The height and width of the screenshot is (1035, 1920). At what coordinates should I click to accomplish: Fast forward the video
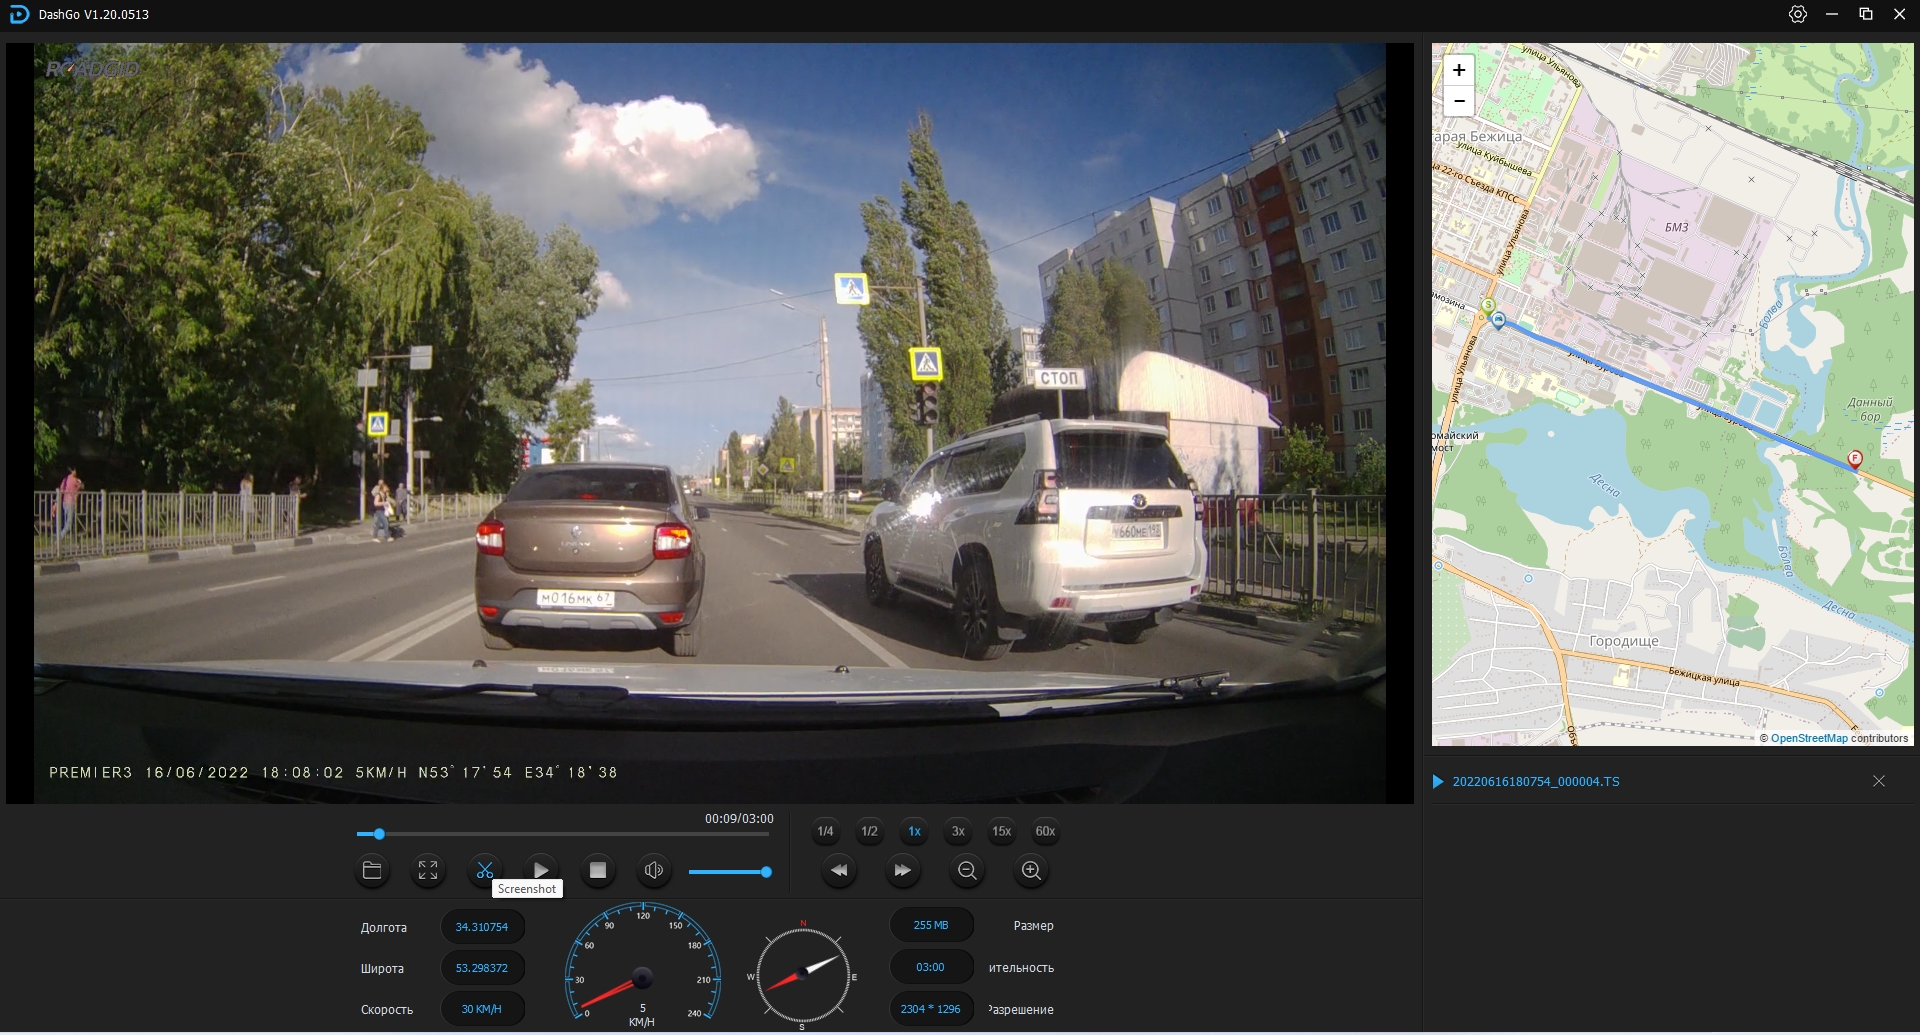click(902, 870)
